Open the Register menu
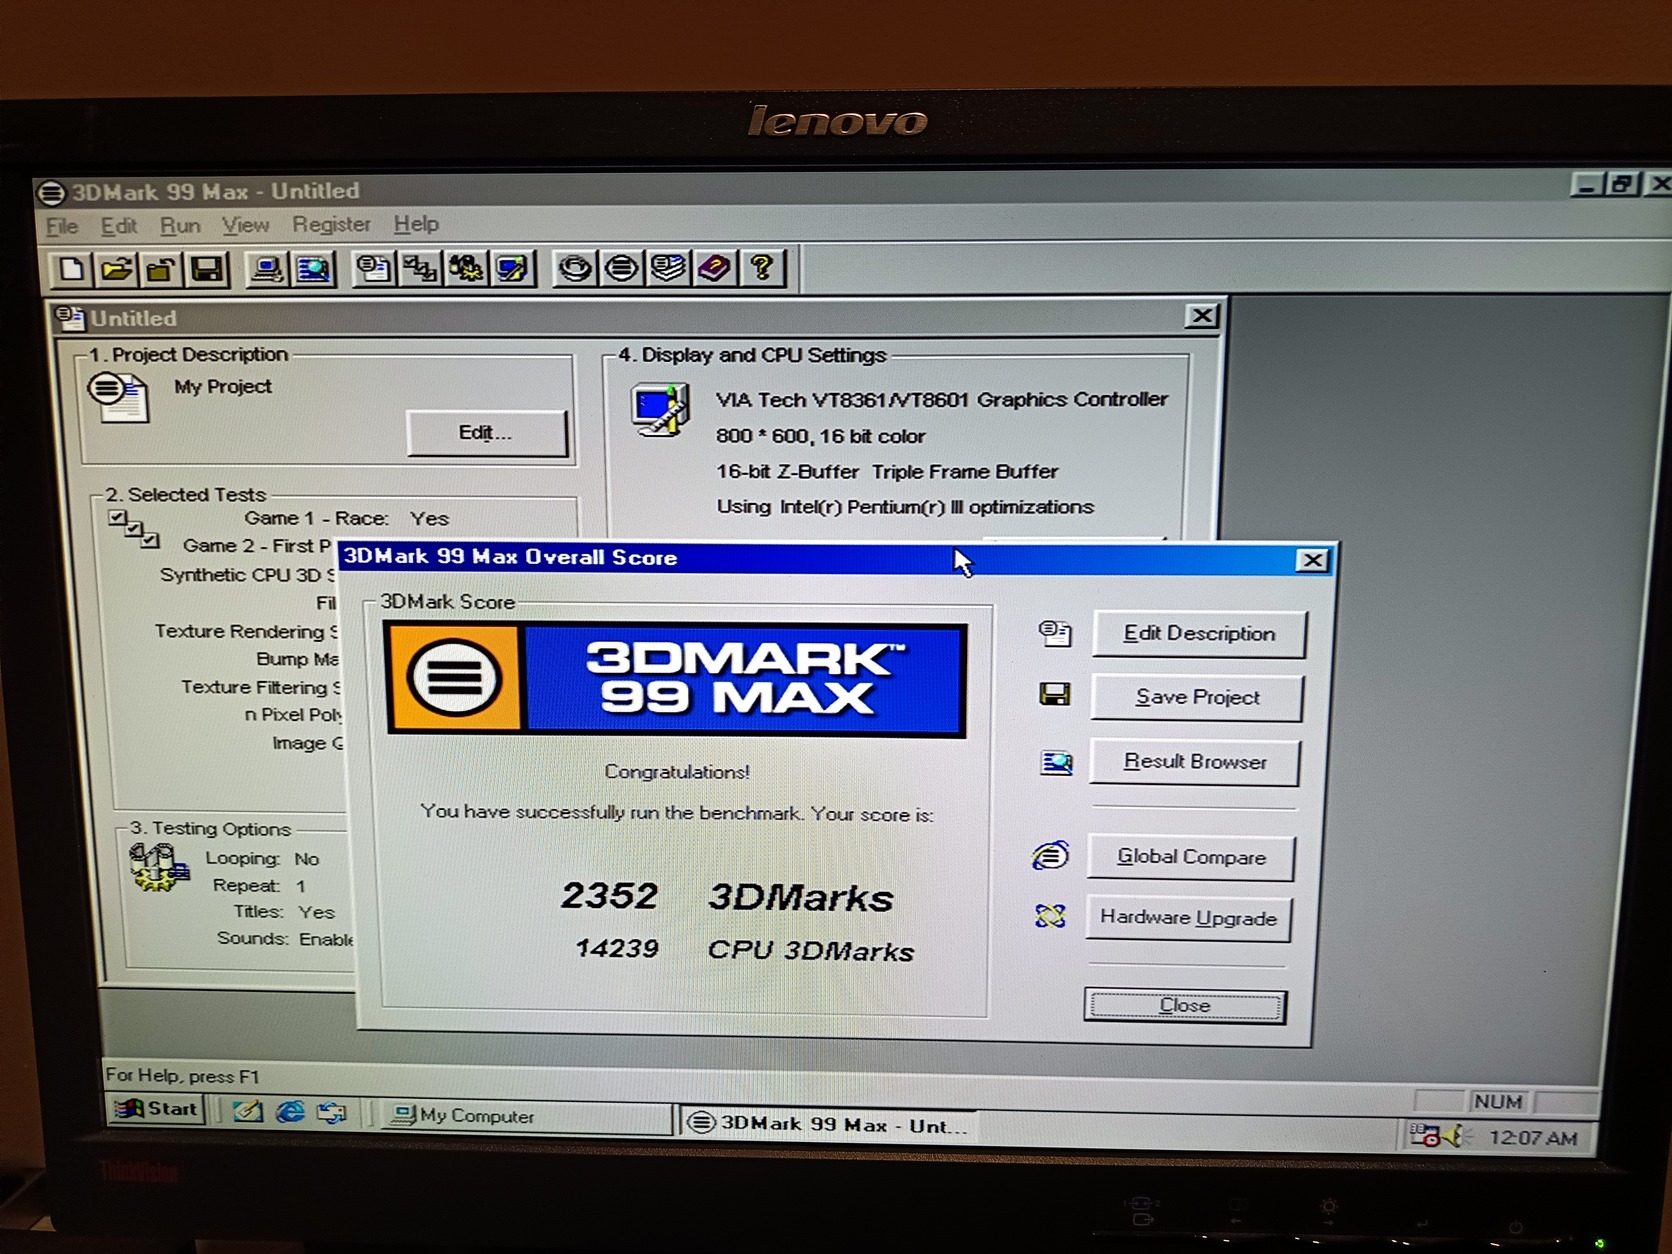1672x1254 pixels. [x=331, y=224]
